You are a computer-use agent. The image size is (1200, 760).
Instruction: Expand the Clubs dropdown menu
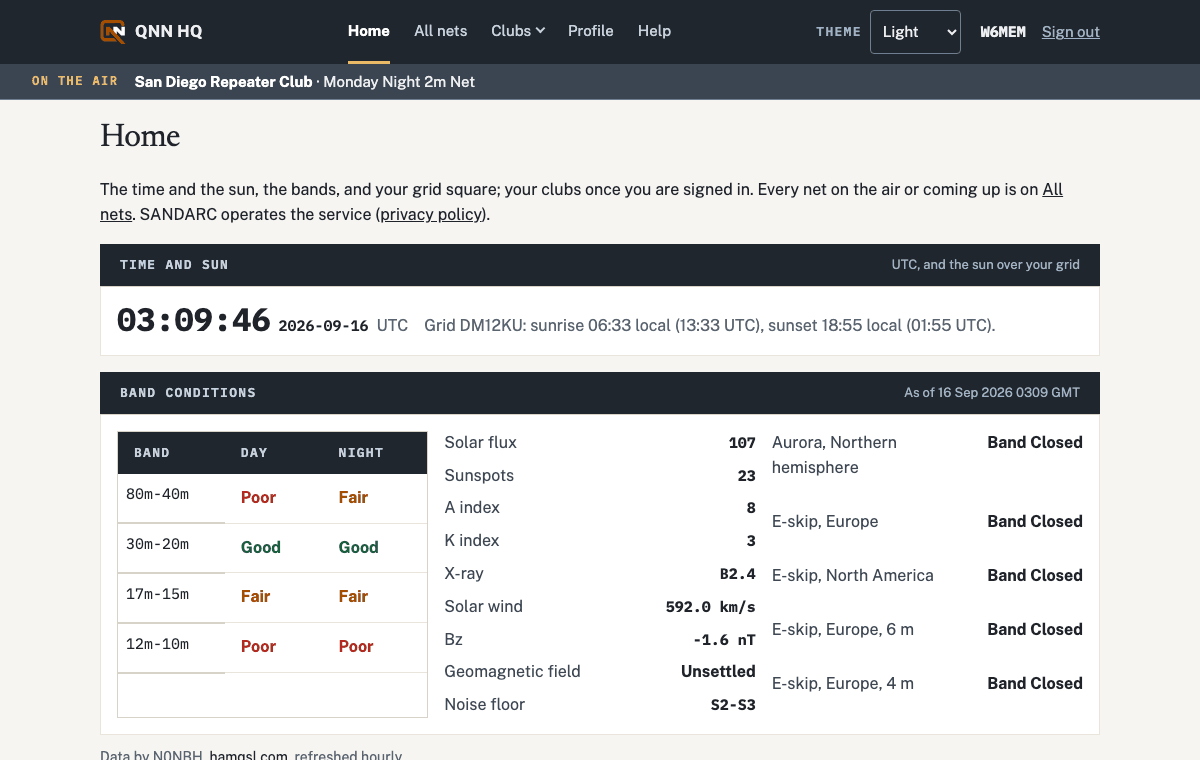click(x=518, y=31)
